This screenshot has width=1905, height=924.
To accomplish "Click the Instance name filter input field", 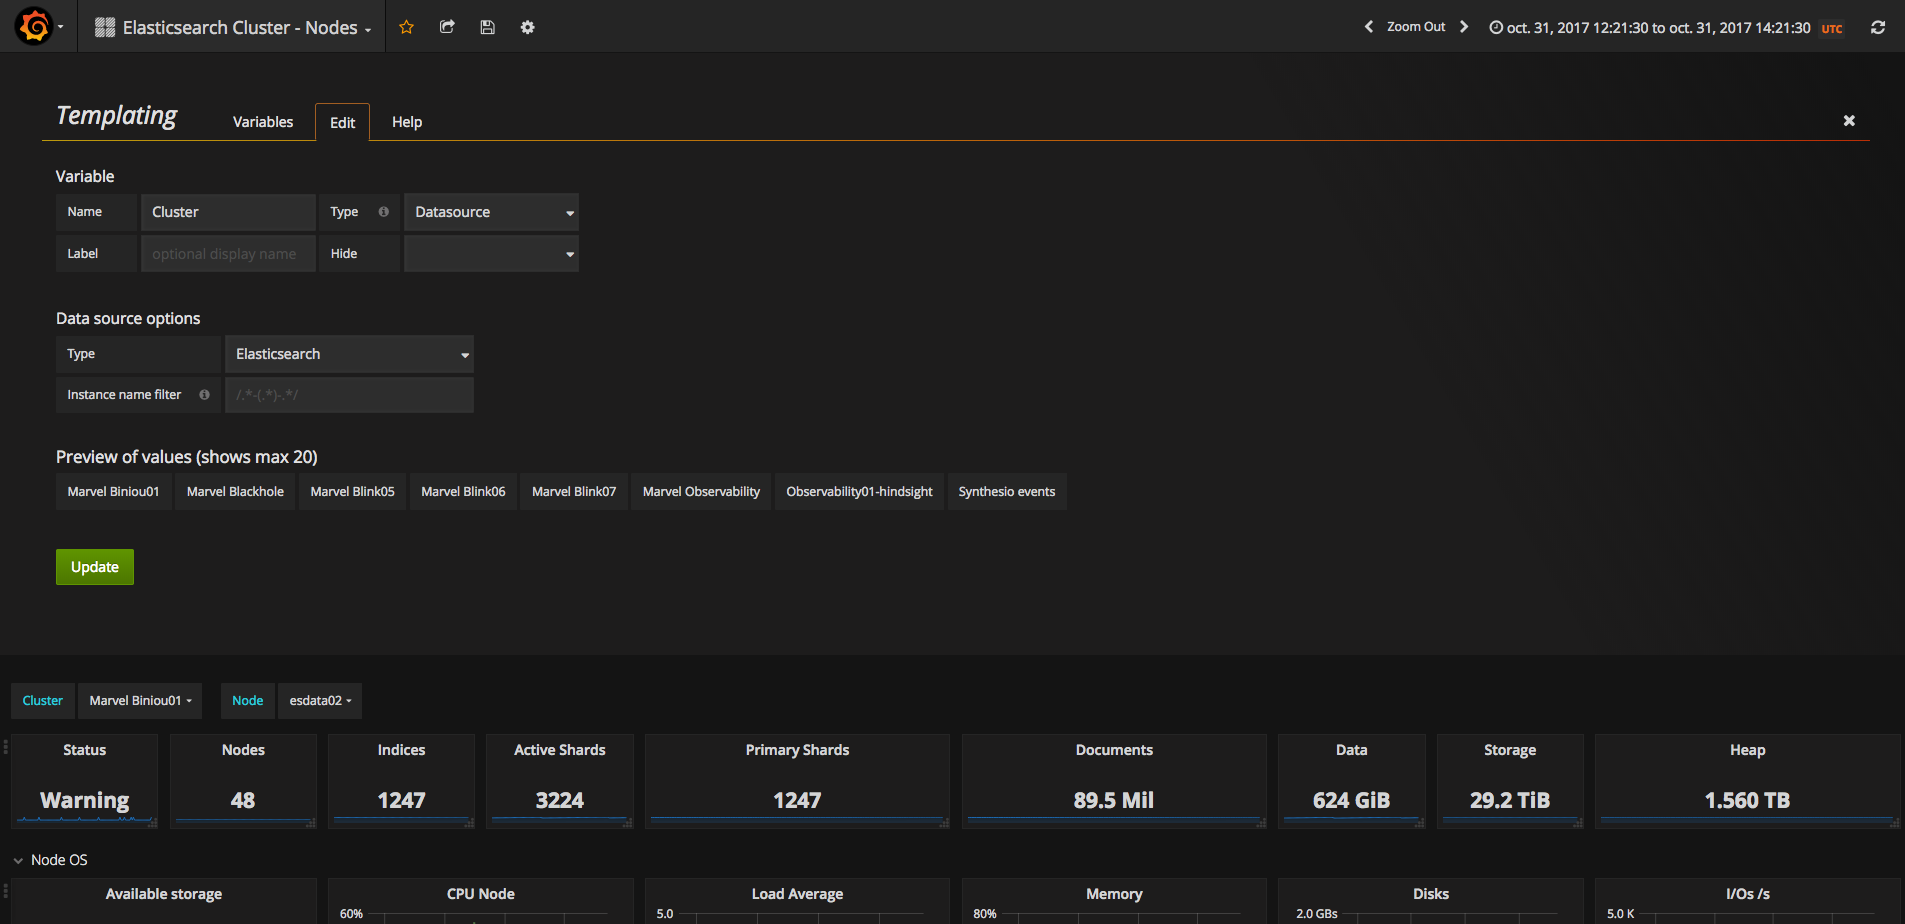I will click(x=349, y=395).
